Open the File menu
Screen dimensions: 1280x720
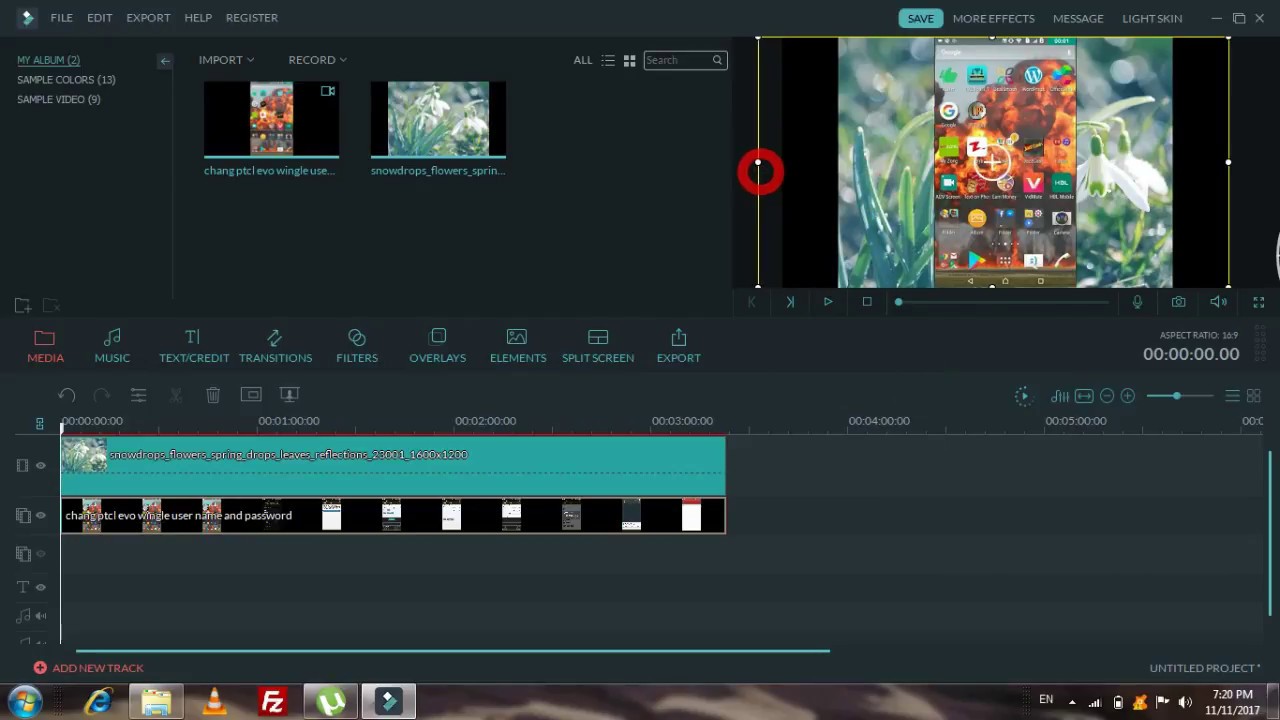click(61, 18)
